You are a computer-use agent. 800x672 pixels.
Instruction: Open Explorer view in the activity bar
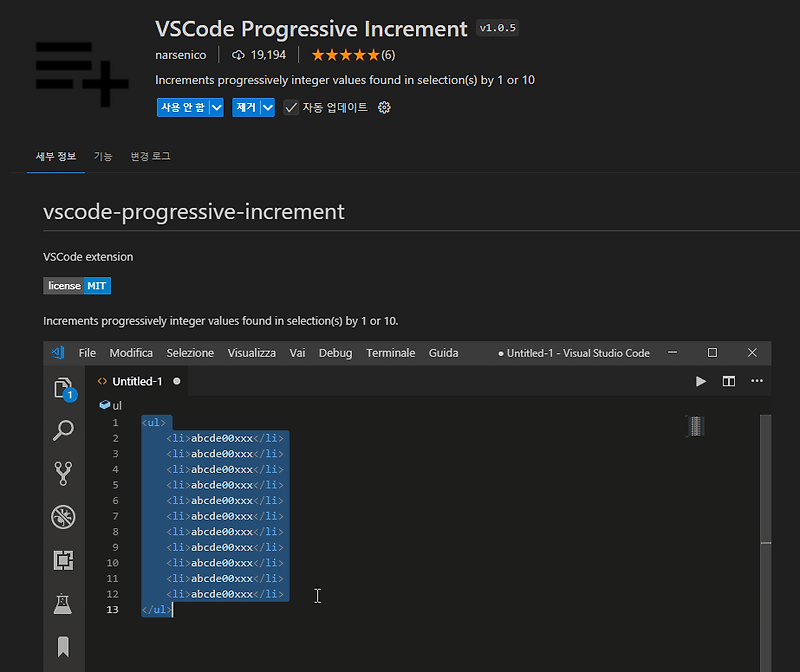pyautogui.click(x=64, y=388)
